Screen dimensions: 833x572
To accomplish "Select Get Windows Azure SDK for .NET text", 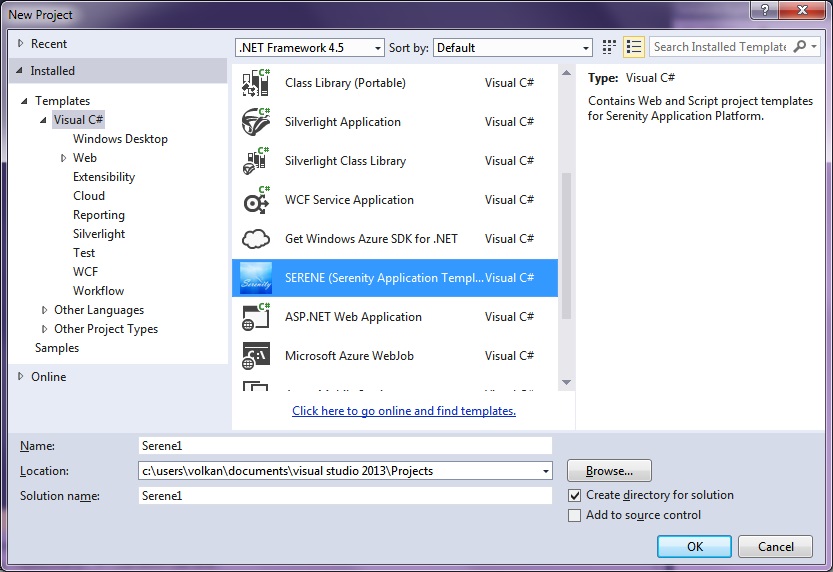I will (371, 239).
